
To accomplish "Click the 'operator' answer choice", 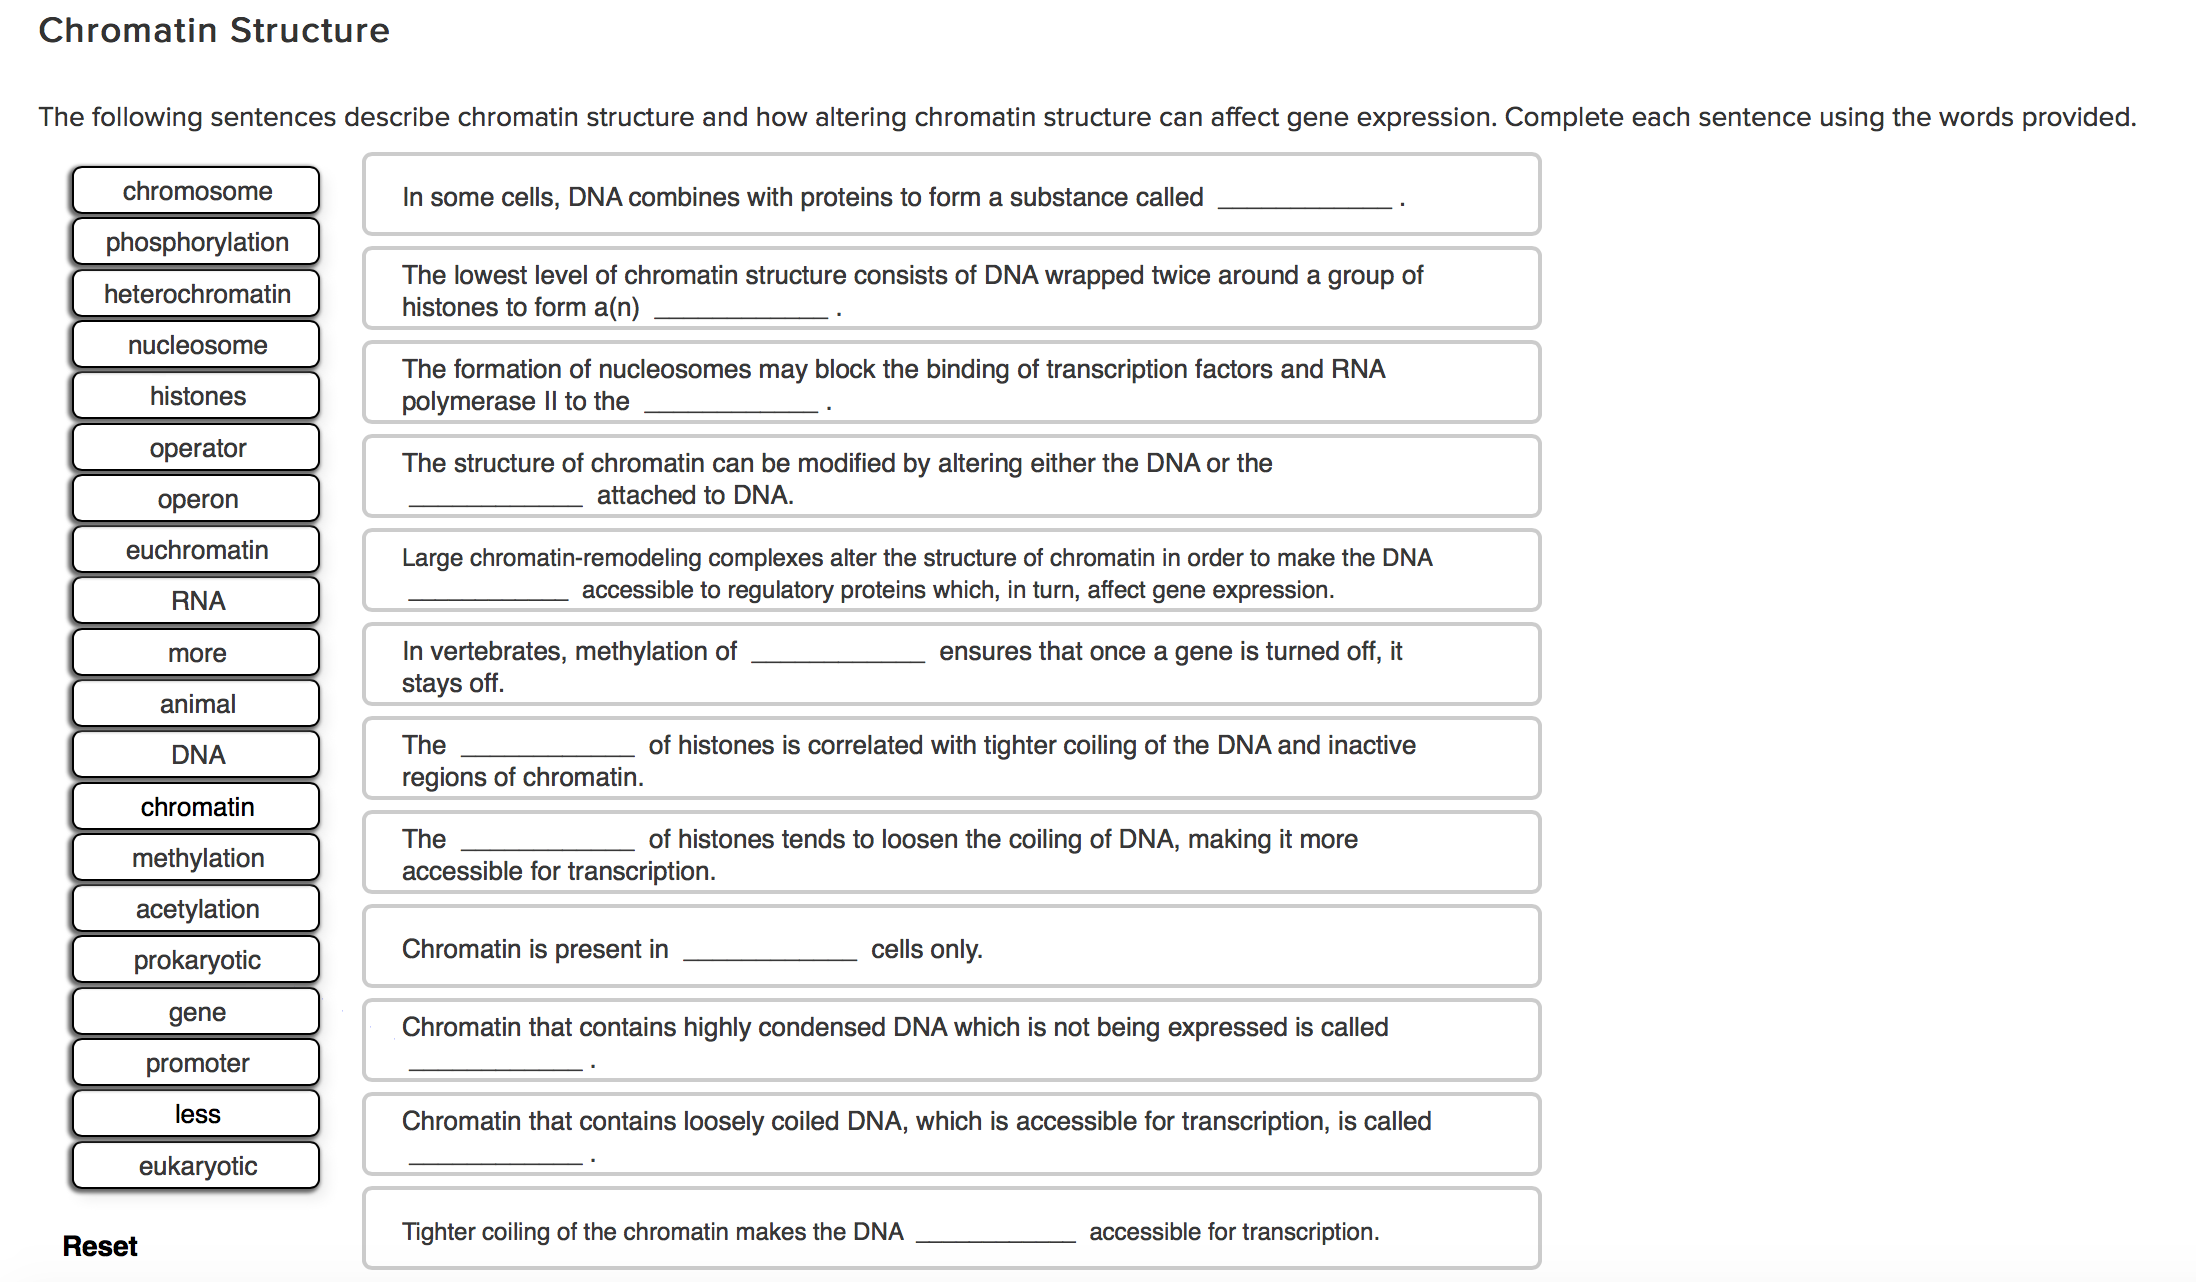I will click(196, 447).
